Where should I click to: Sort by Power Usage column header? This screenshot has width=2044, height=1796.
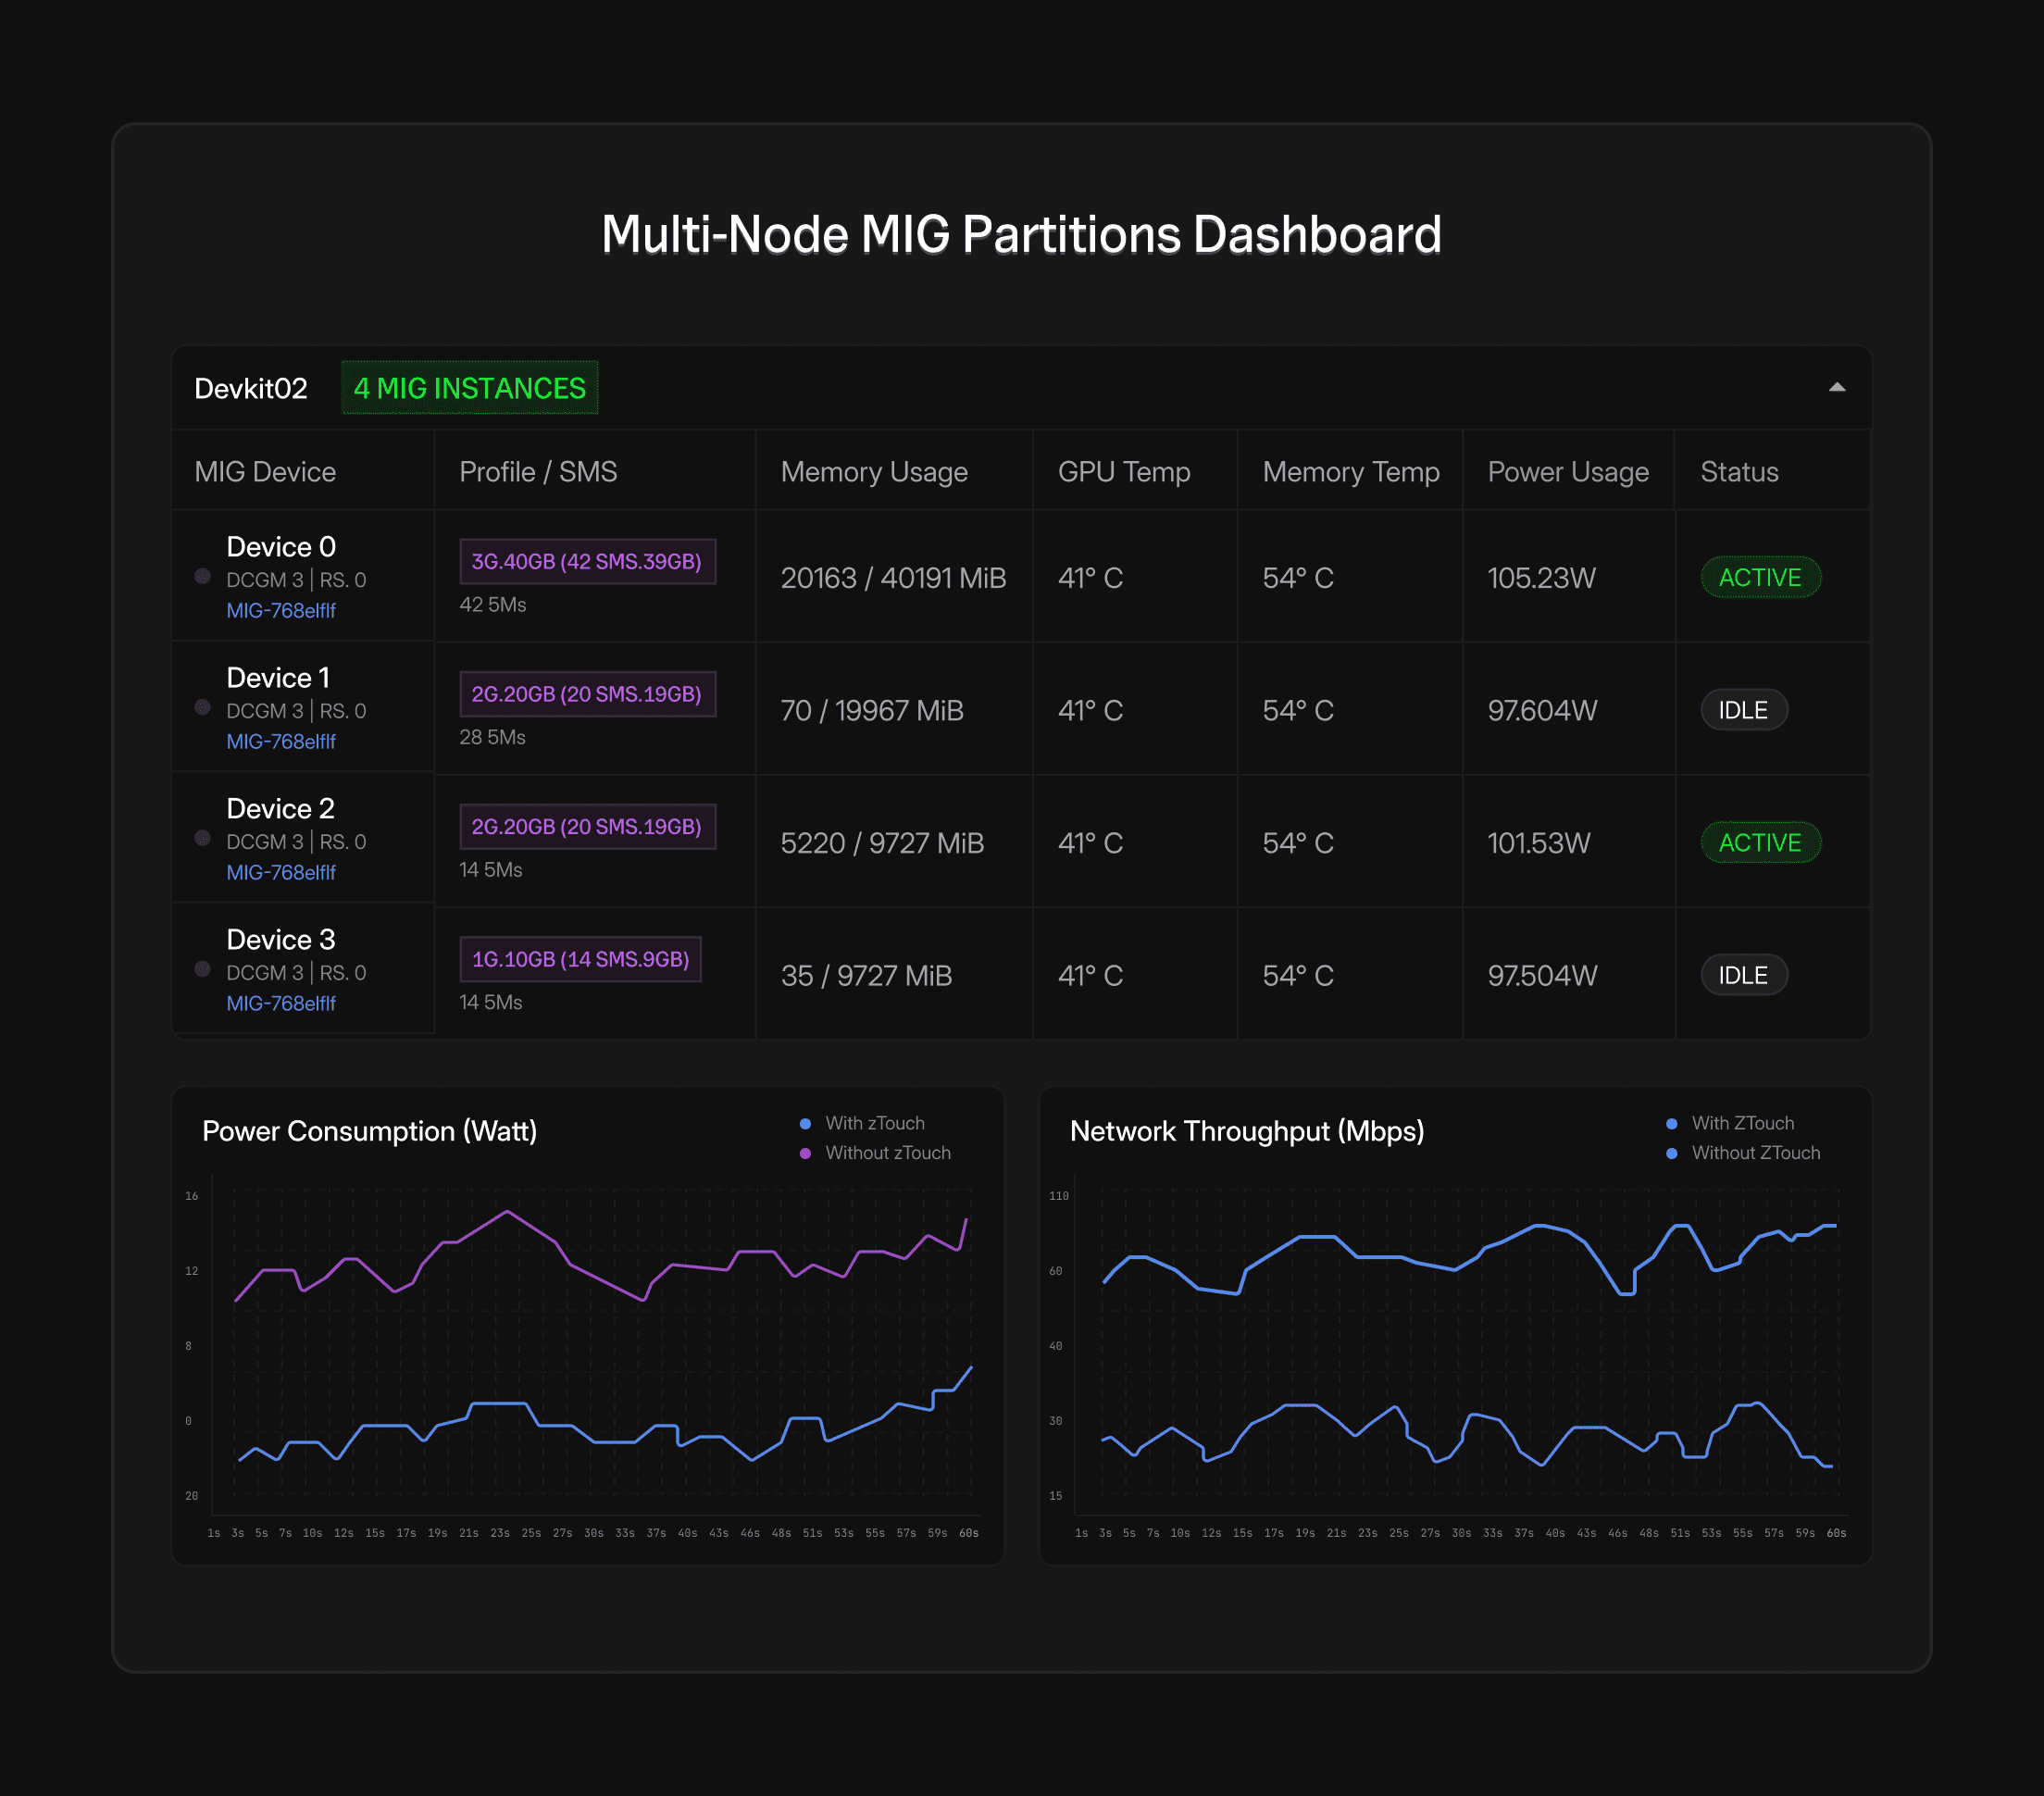(x=1567, y=472)
